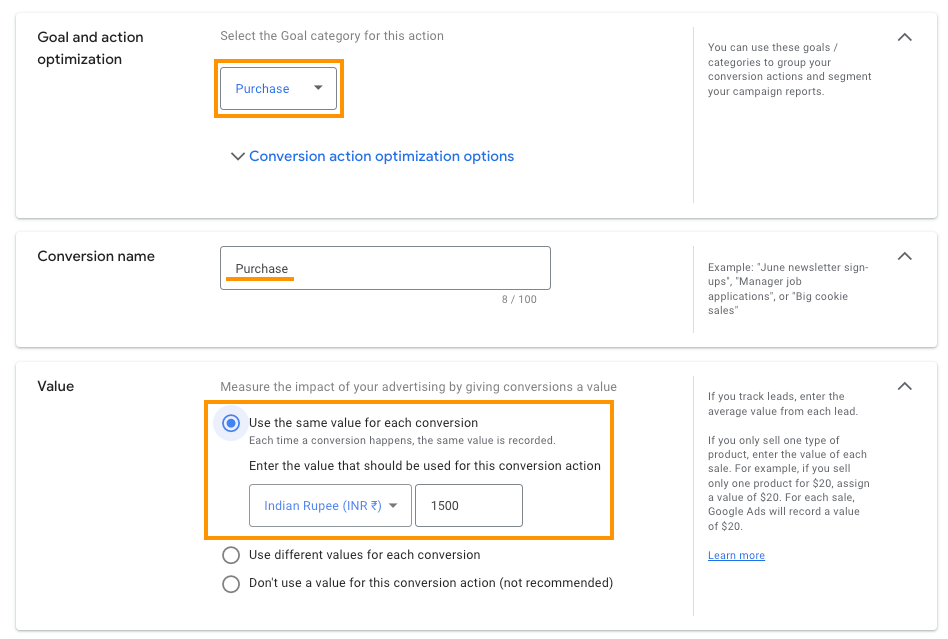Click the conversion value field containing 1500
948x639 pixels.
click(468, 505)
